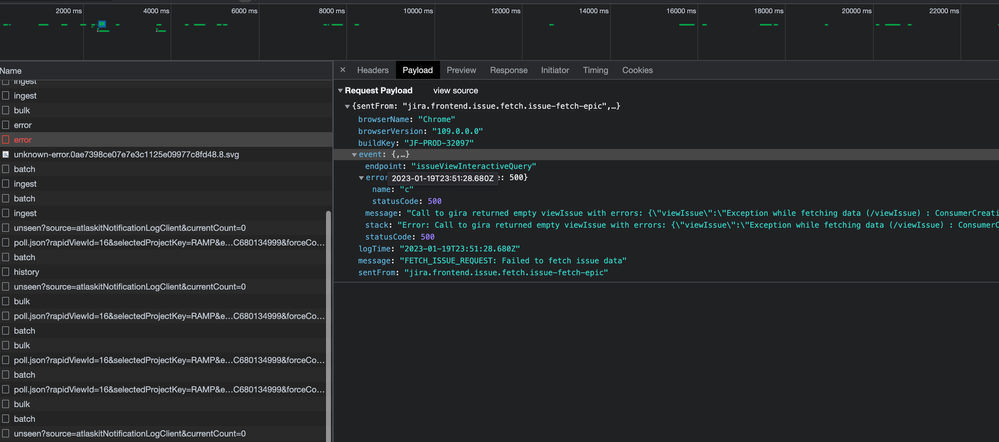The height and width of the screenshot is (442, 999).
Task: Click the "Call to gira returned empty" message line
Action: (x=682, y=213)
